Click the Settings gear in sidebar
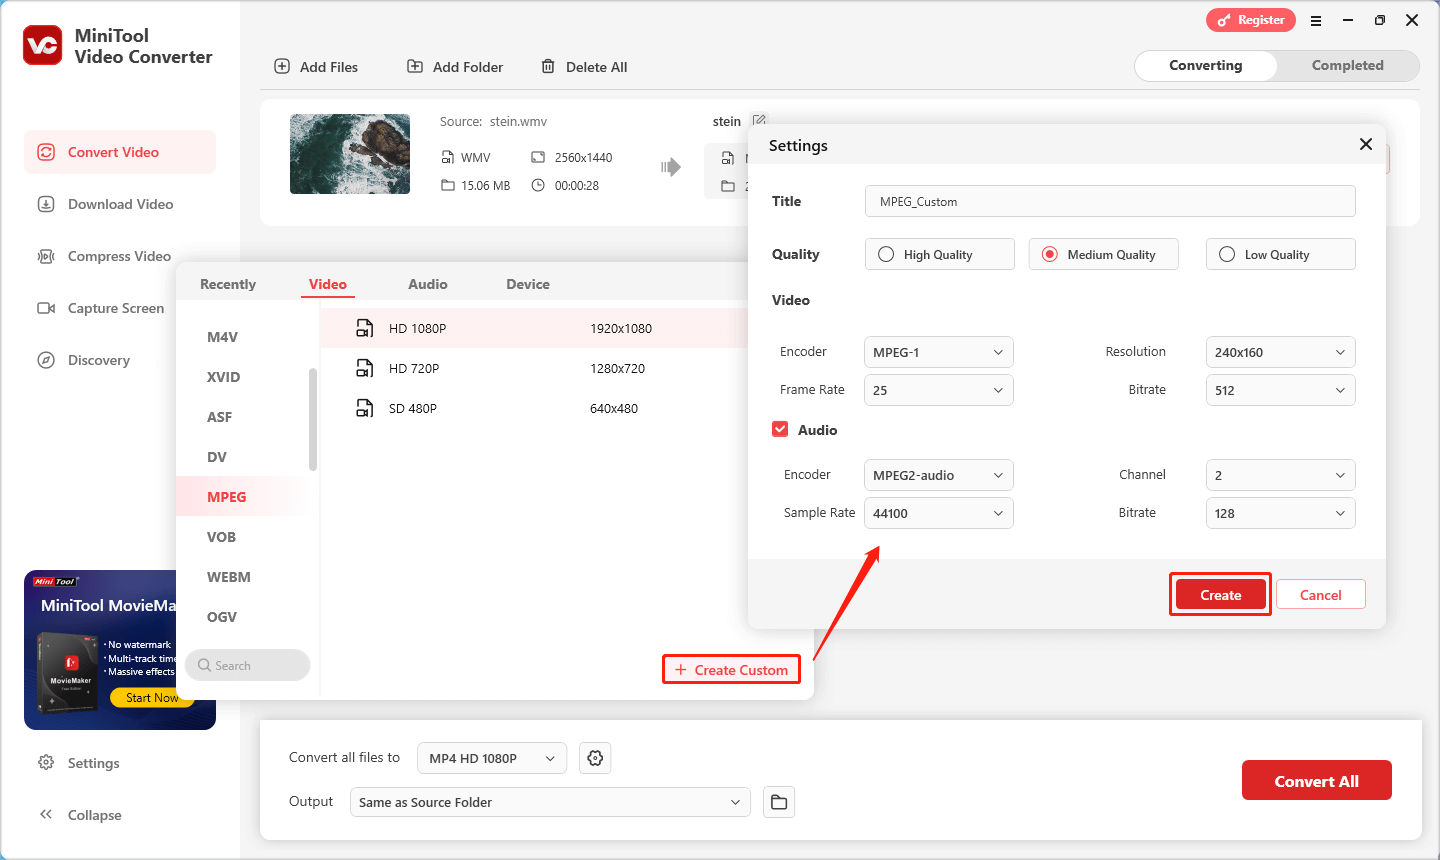1440x860 pixels. pos(46,763)
